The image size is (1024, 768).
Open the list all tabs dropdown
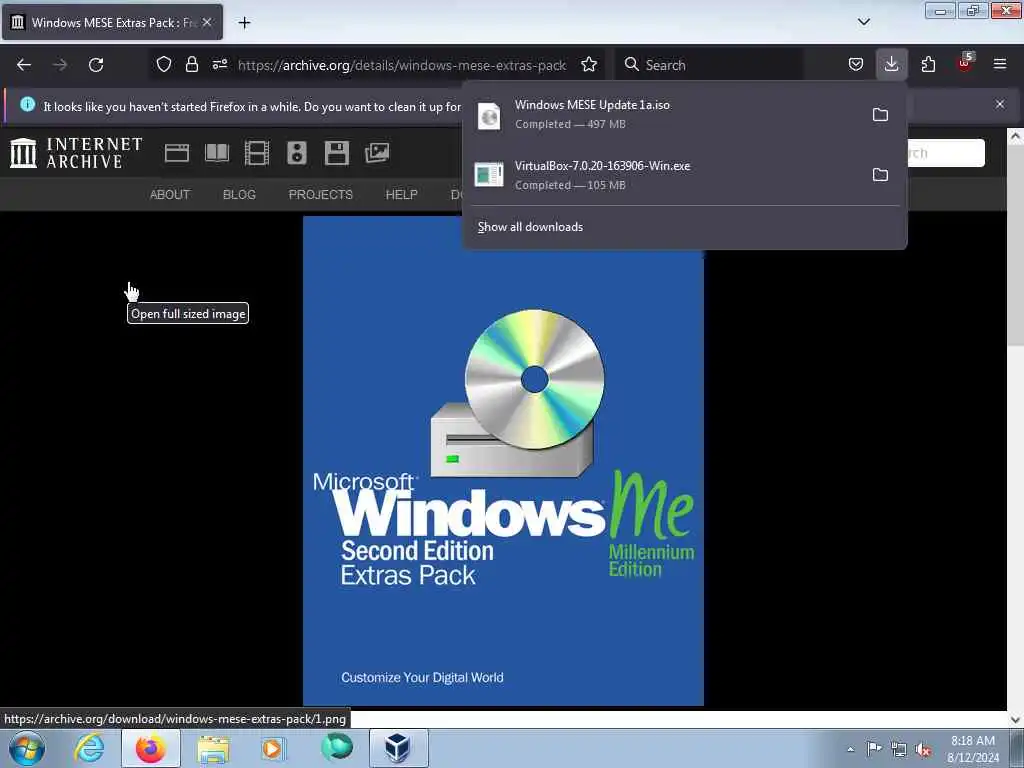pyautogui.click(x=864, y=22)
